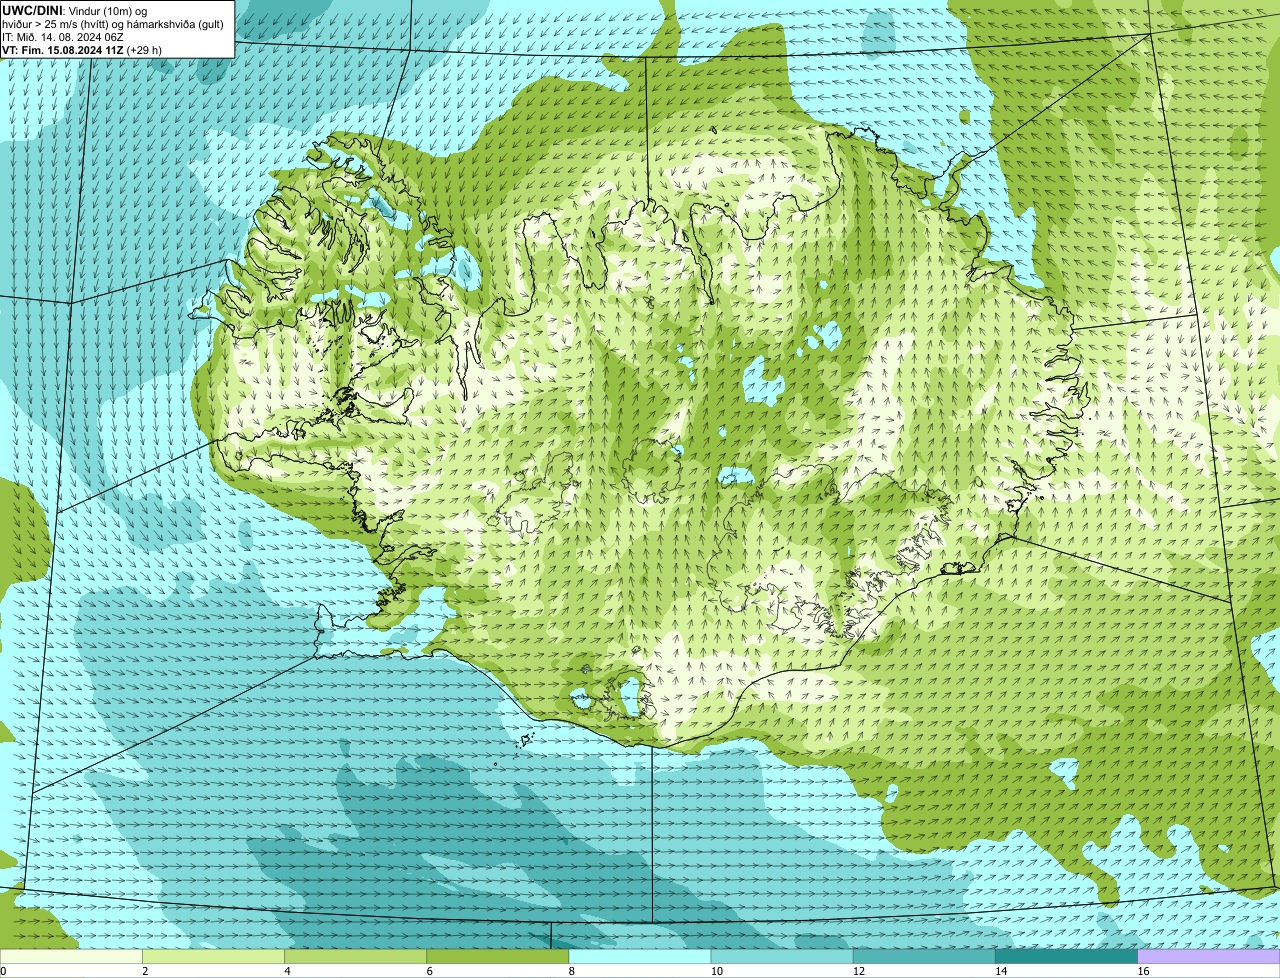Screen dimensions: 1280x978
Task: Click the 10–12 m/s turquoise legend swatch
Action: coord(782,956)
